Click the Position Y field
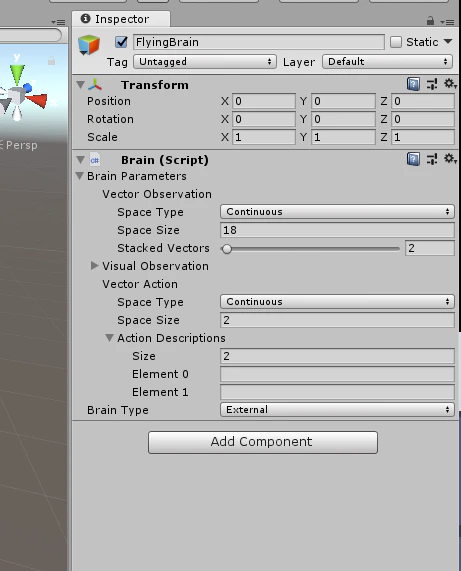461x571 pixels. point(343,101)
